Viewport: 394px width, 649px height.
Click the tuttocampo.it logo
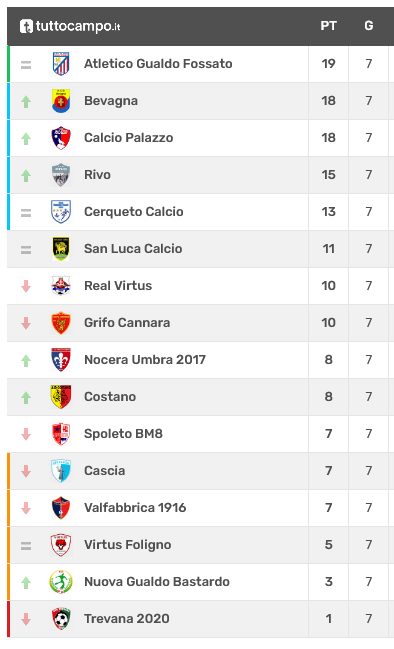click(70, 26)
